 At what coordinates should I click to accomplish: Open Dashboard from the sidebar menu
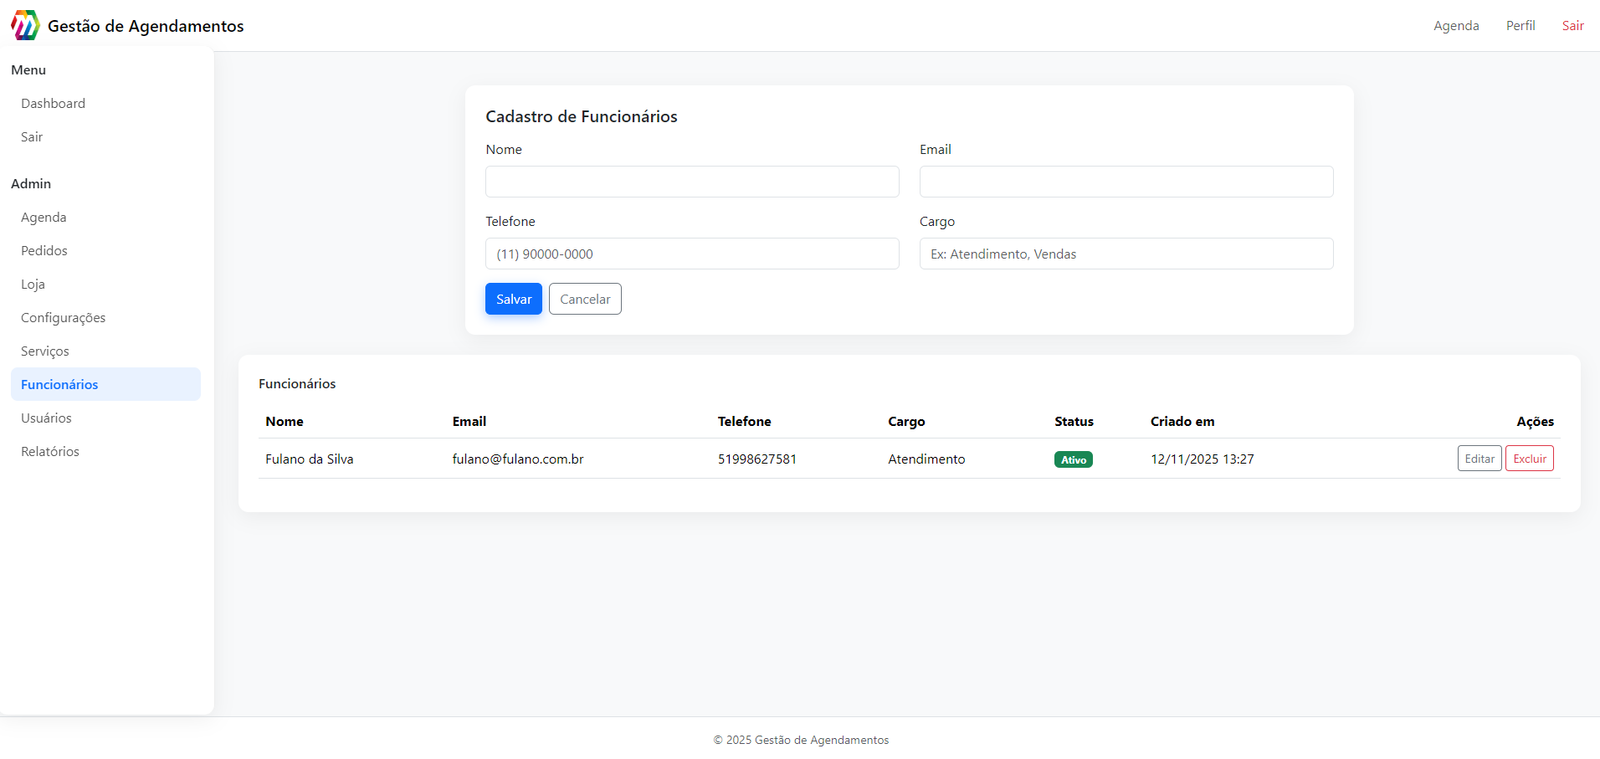pyautogui.click(x=53, y=103)
